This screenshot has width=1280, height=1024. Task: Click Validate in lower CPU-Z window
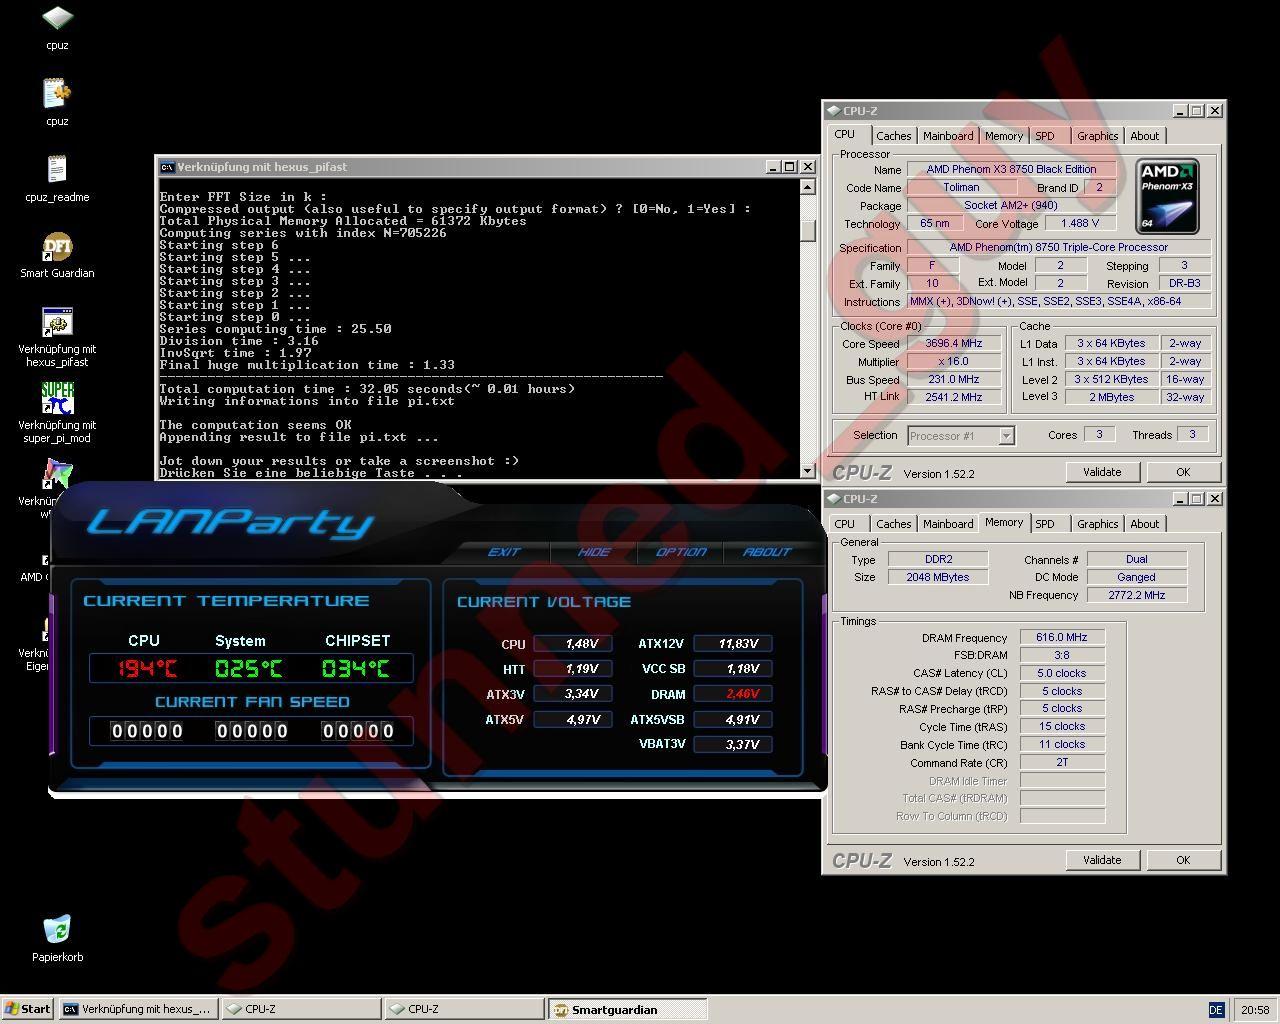point(1102,860)
